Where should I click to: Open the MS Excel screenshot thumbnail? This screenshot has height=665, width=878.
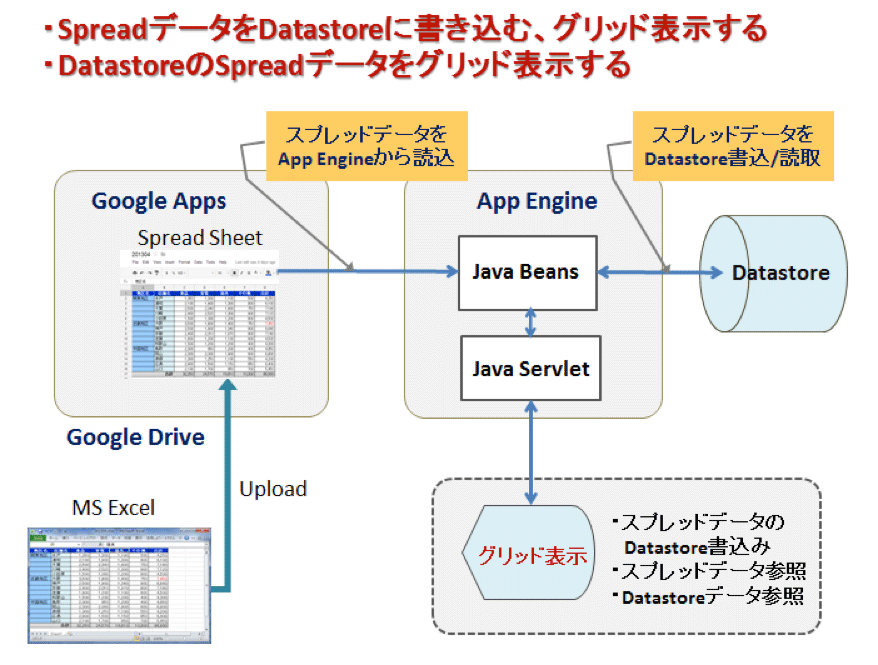point(119,585)
